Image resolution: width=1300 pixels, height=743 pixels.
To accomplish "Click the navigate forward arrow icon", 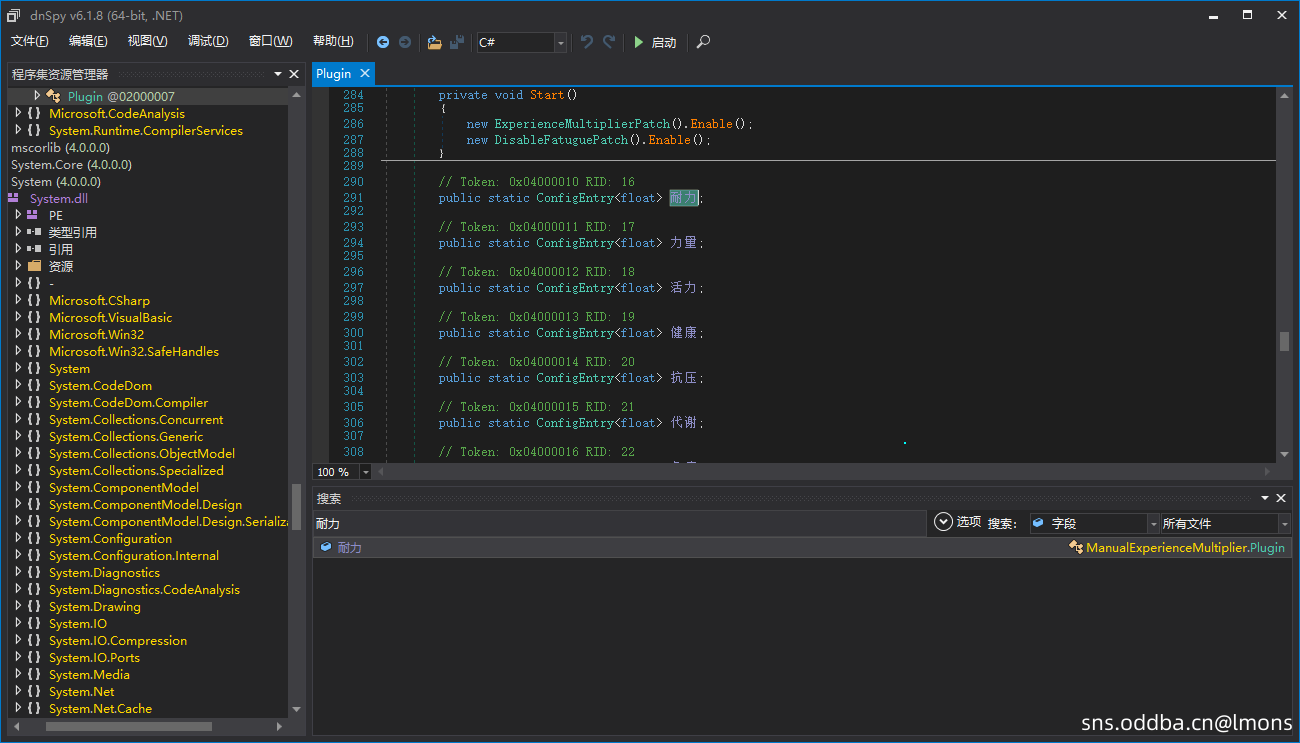I will click(405, 42).
